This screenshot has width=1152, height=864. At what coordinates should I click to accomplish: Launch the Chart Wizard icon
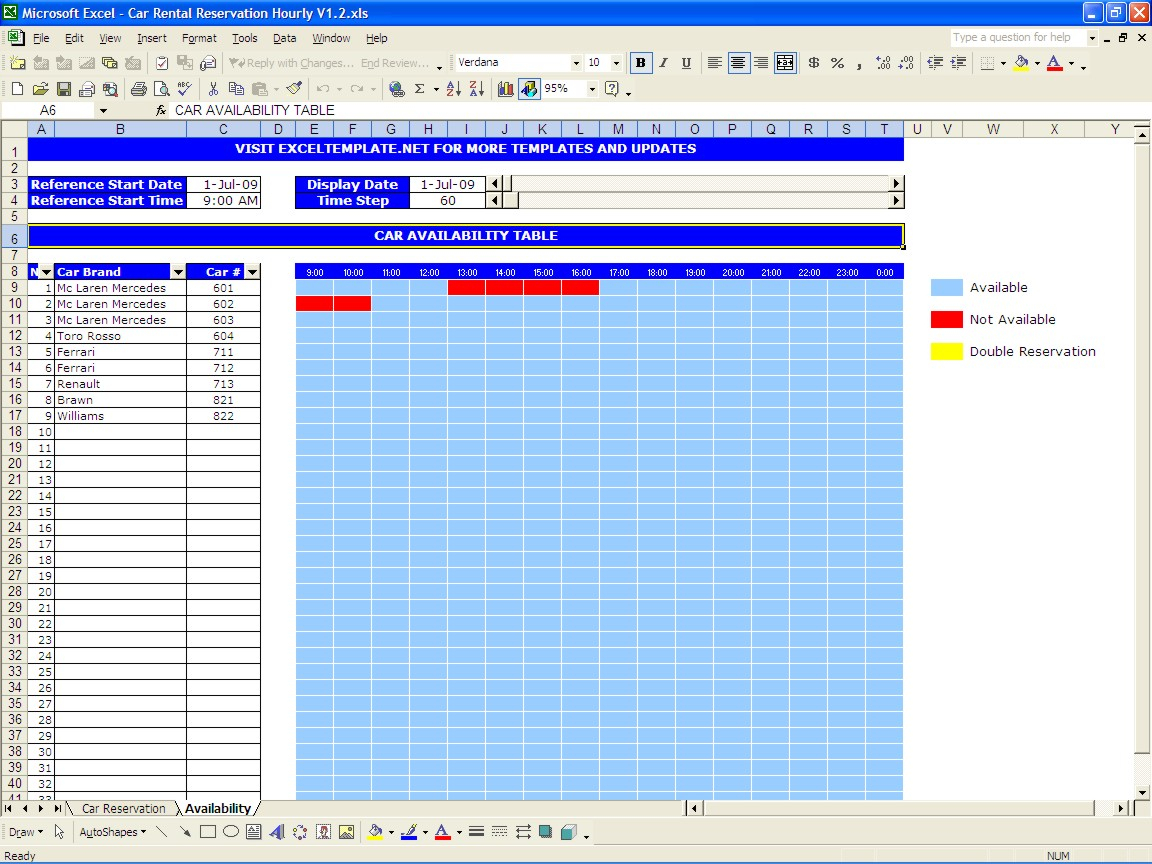(506, 89)
